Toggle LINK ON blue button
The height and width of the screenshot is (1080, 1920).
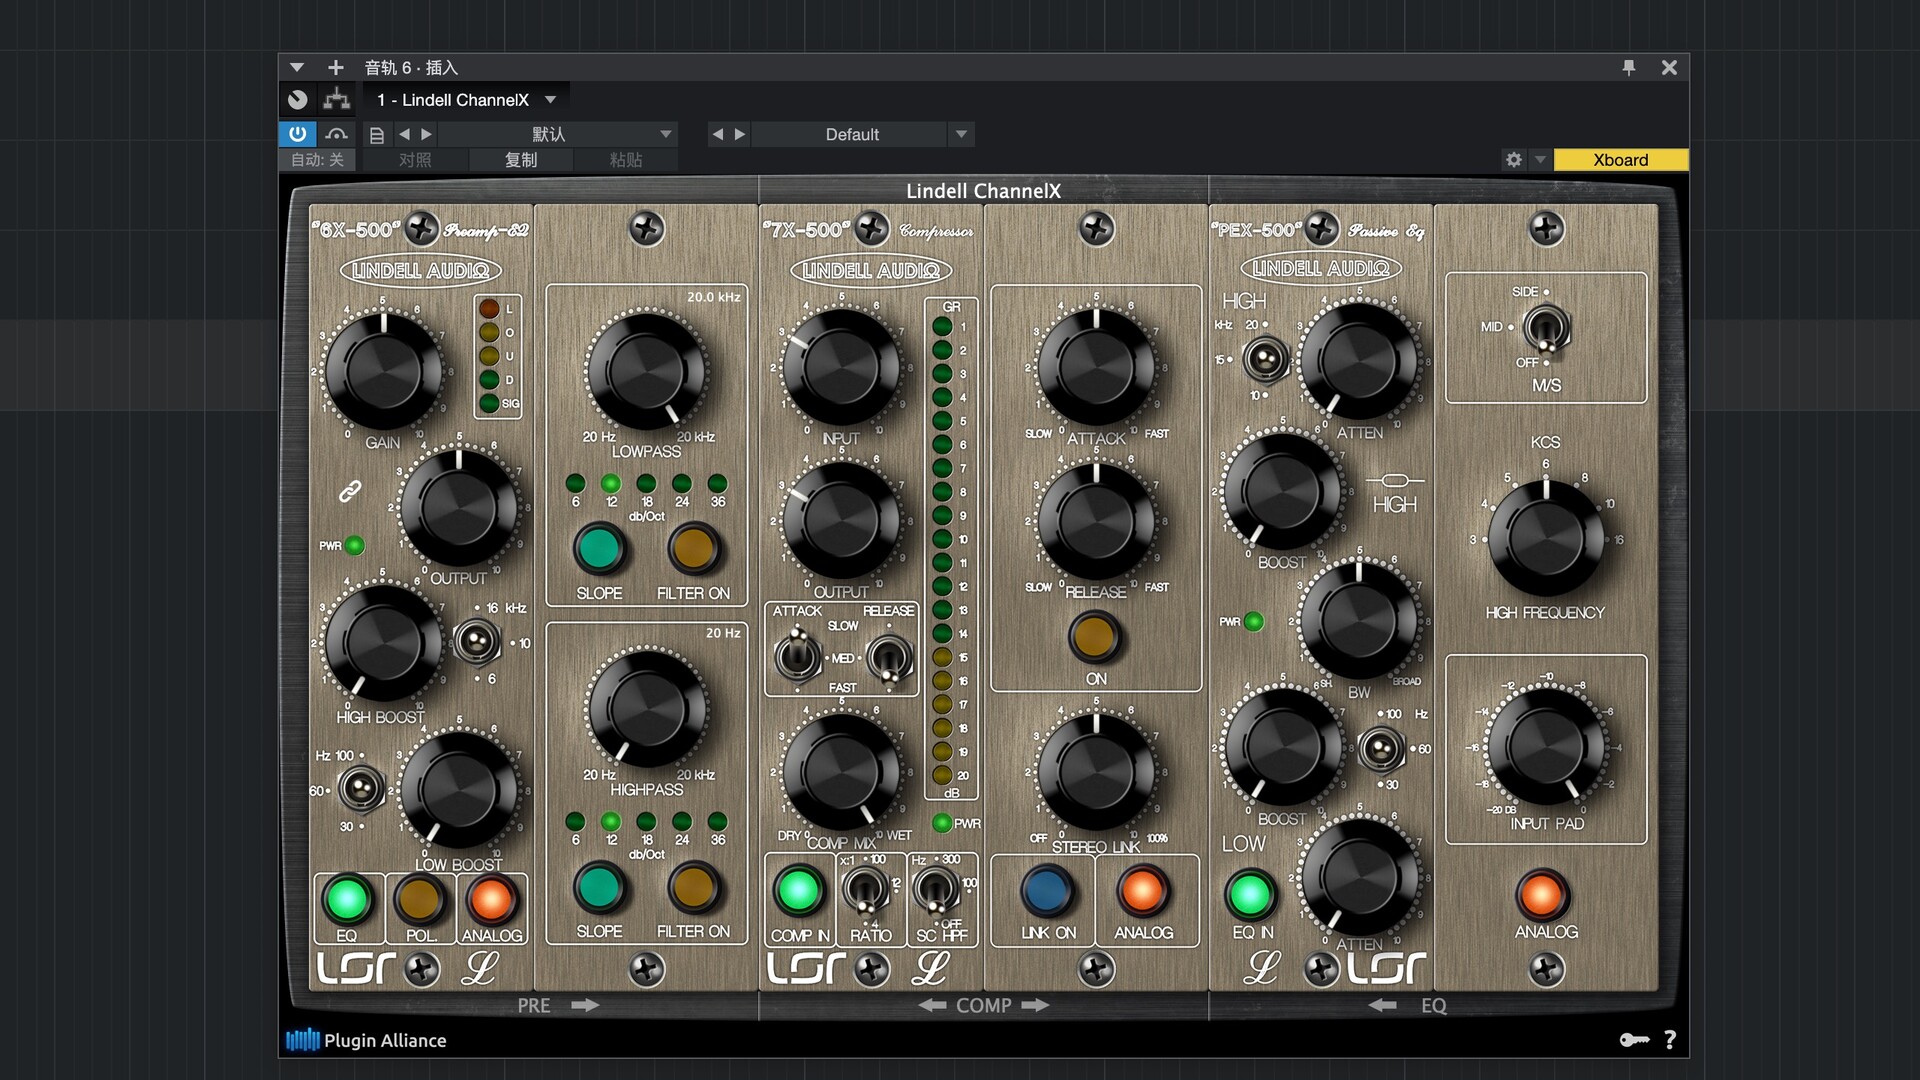(1047, 890)
